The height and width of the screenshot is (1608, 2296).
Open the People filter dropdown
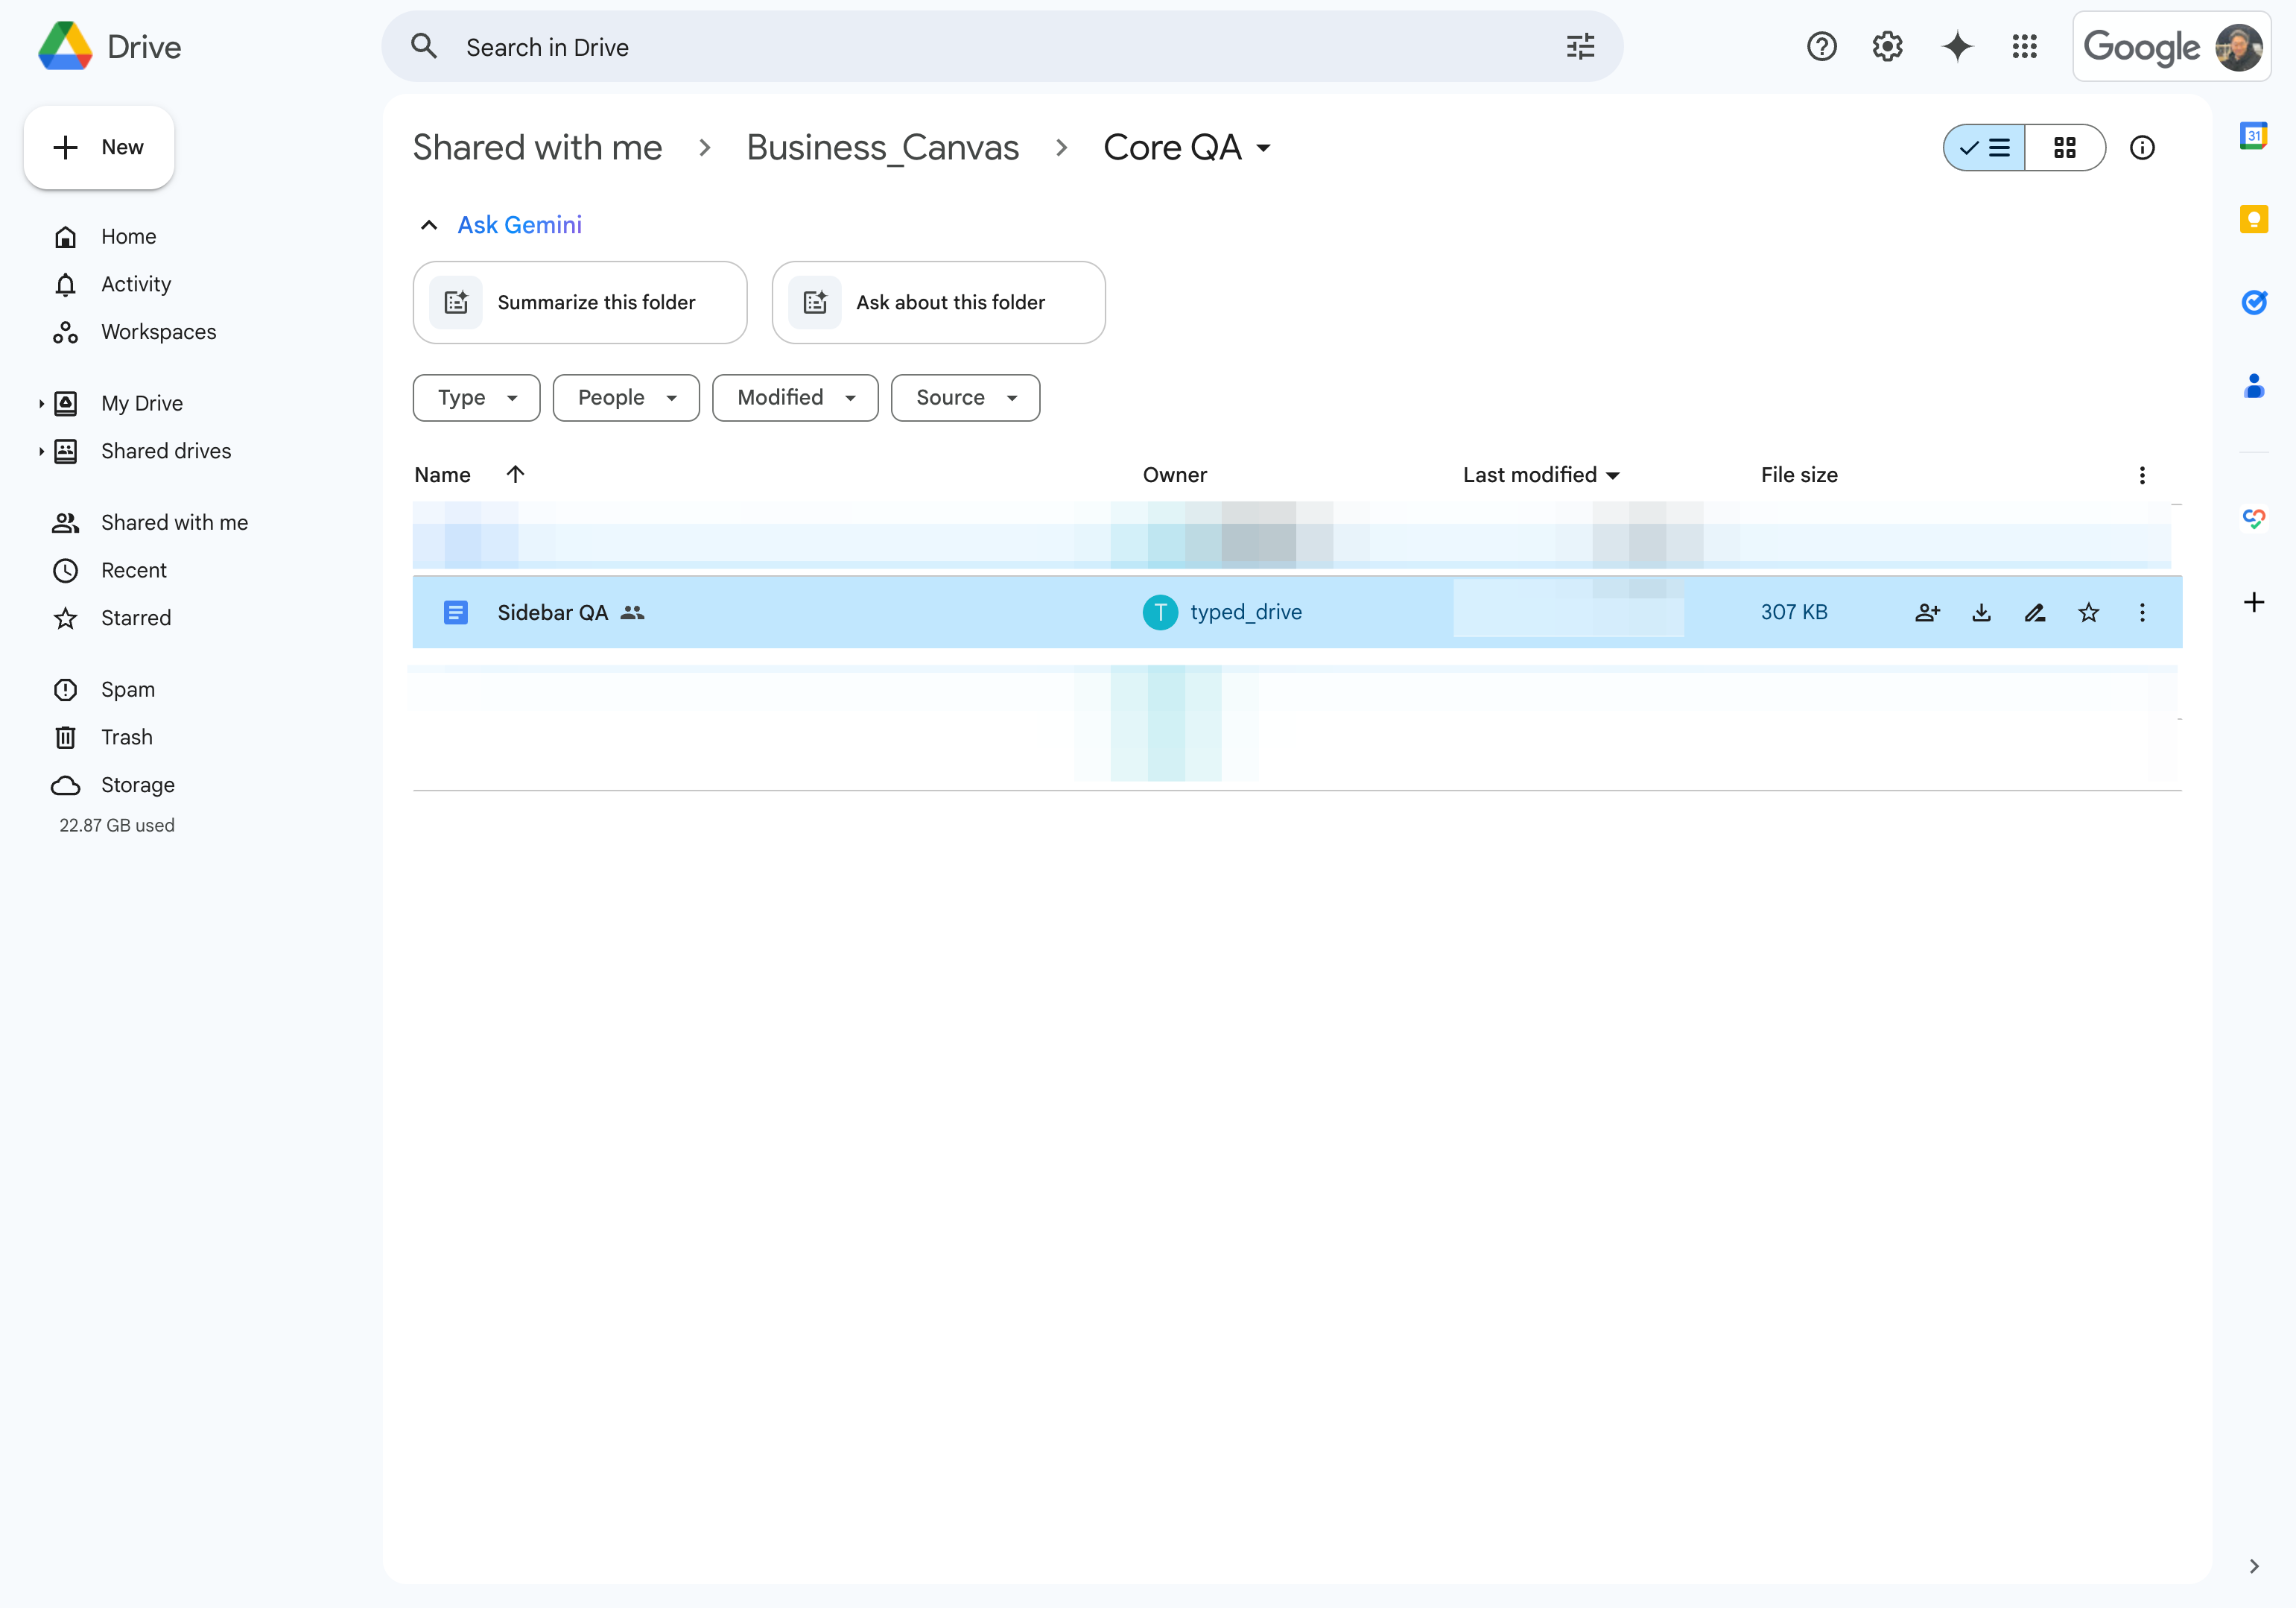(626, 398)
